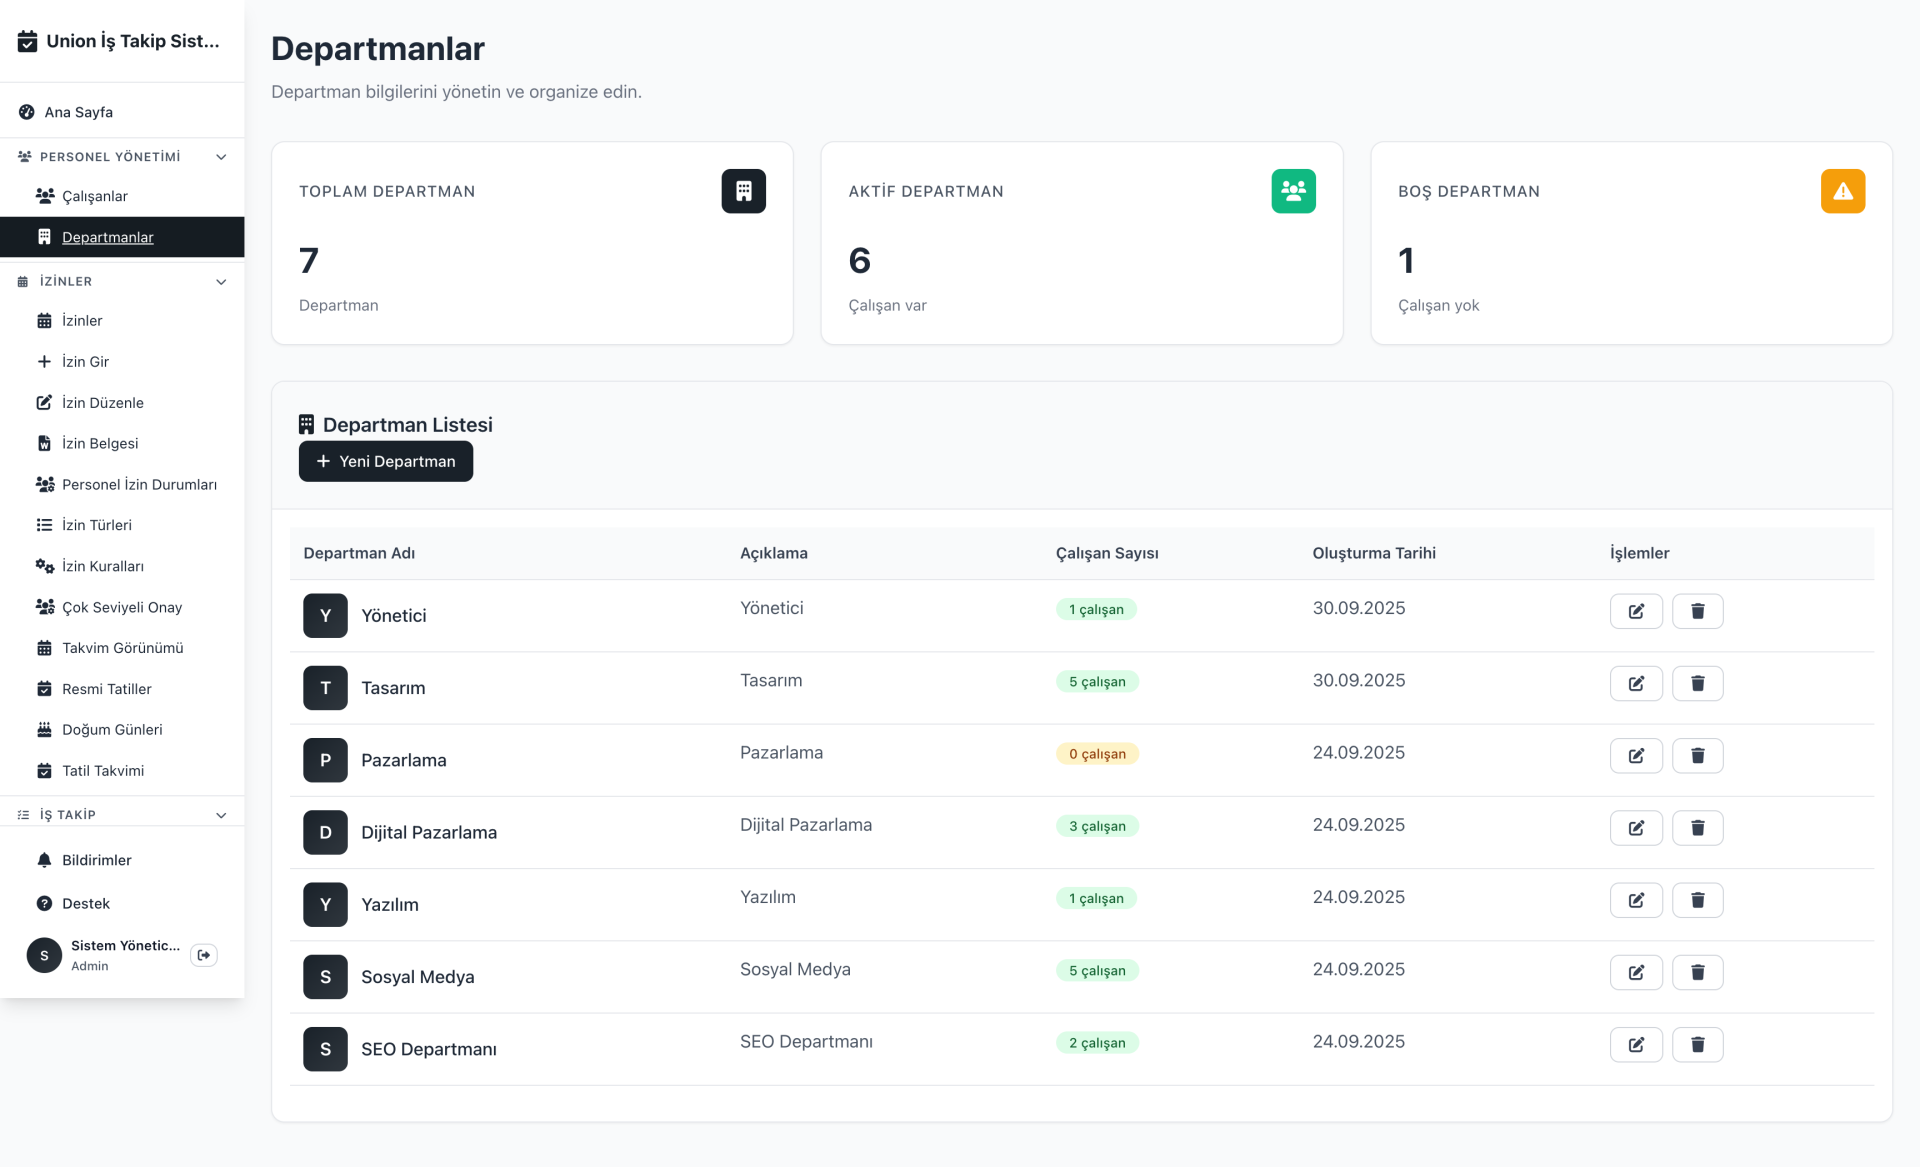Collapse the İzinler sidebar section
This screenshot has width=1920, height=1167.
pyautogui.click(x=221, y=282)
